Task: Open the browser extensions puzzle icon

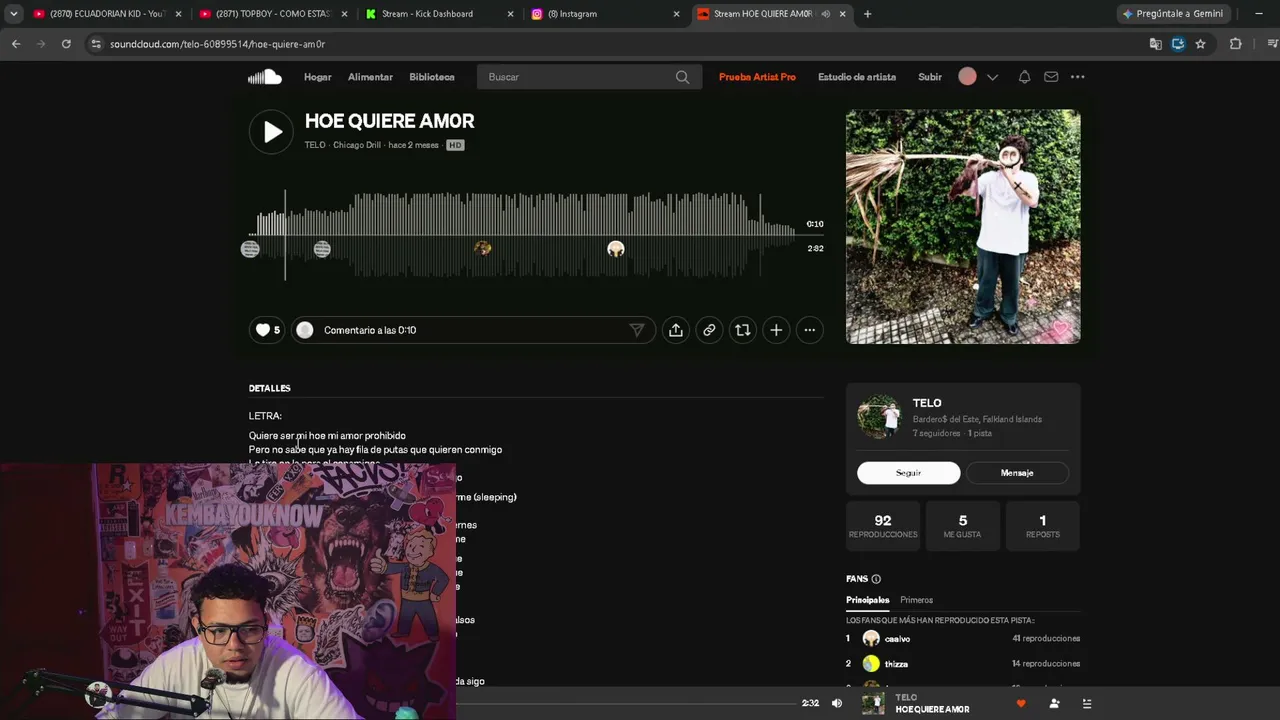Action: click(1235, 44)
